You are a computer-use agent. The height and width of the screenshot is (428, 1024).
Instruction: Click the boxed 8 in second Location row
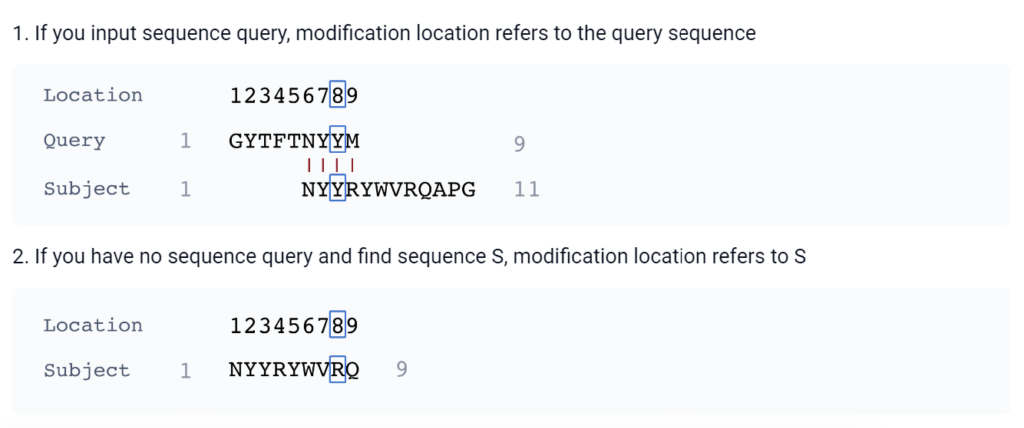pos(338,325)
